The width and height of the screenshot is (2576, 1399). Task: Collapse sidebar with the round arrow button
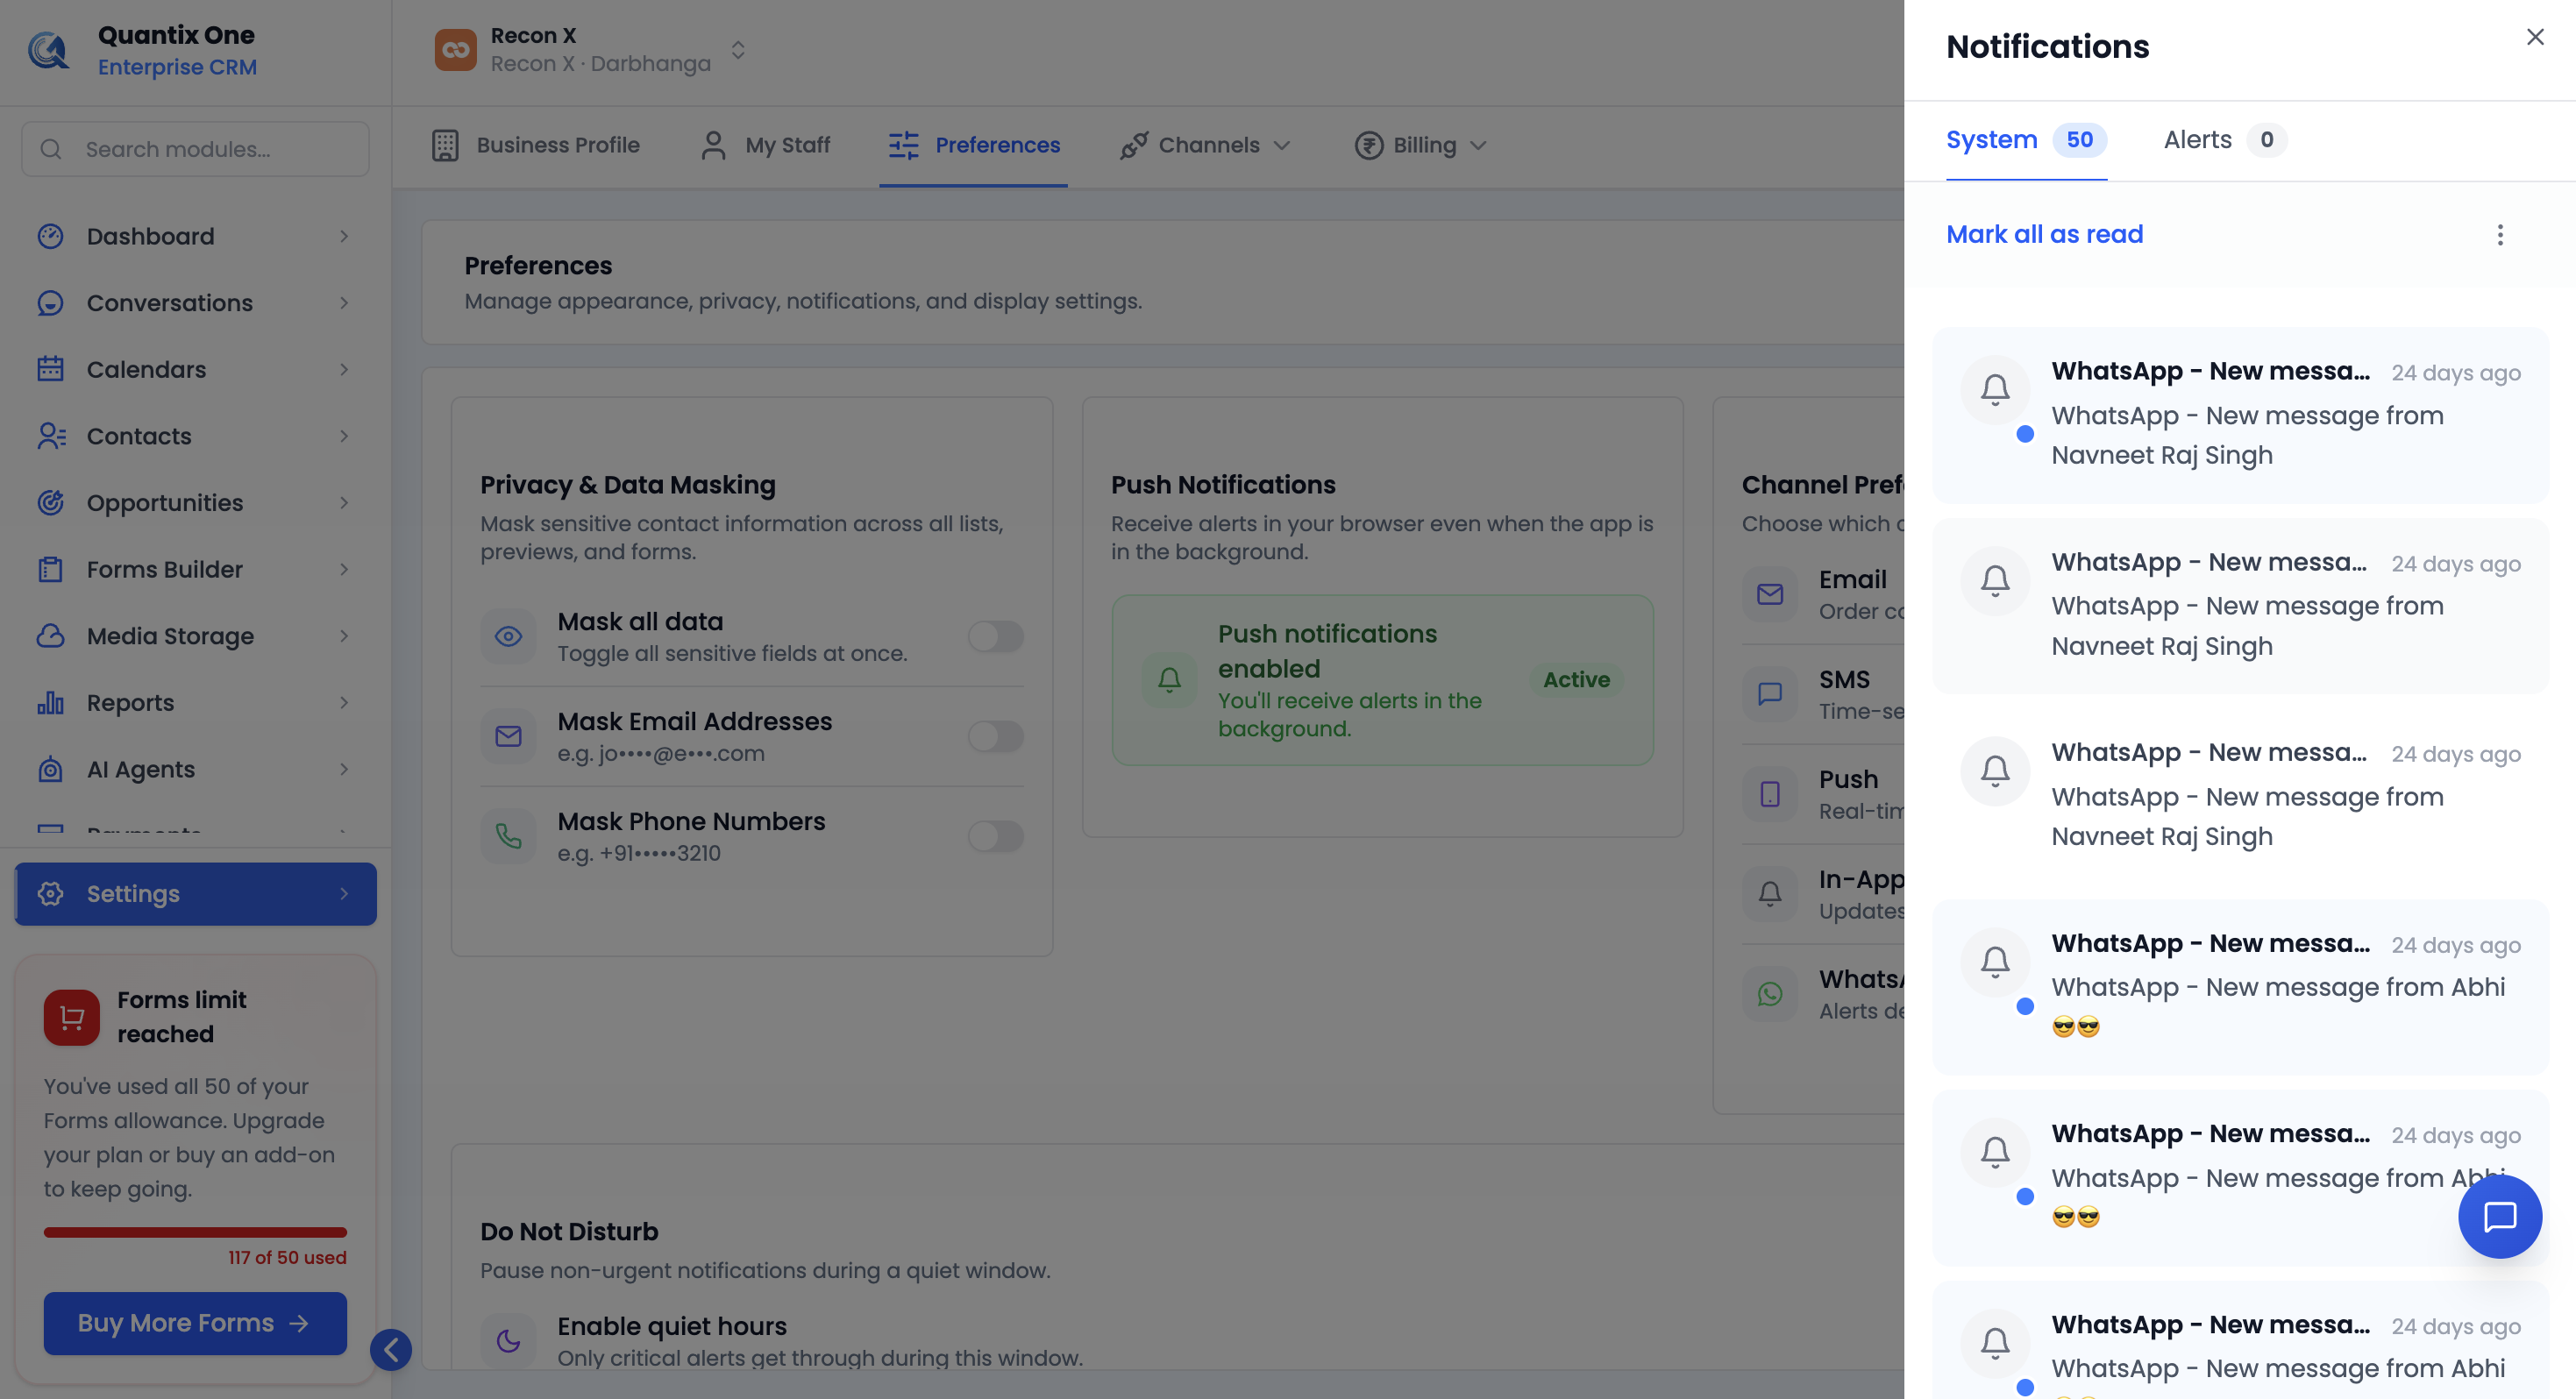391,1350
